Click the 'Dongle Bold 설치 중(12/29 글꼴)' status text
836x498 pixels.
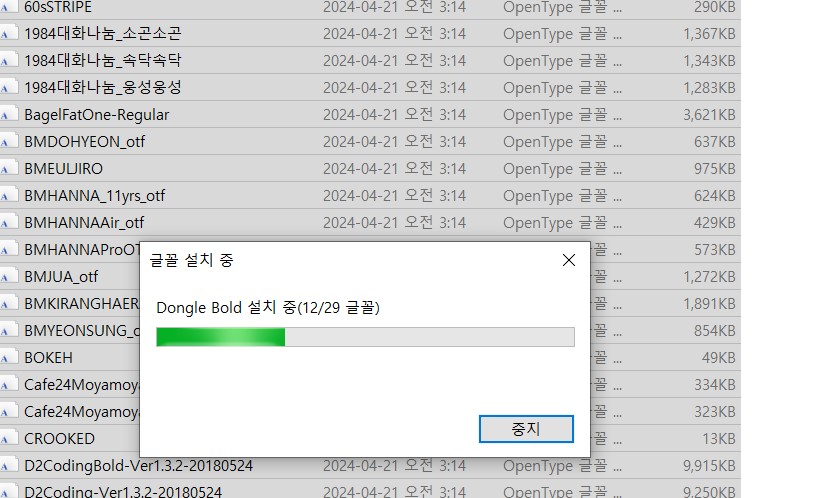pyautogui.click(x=268, y=308)
